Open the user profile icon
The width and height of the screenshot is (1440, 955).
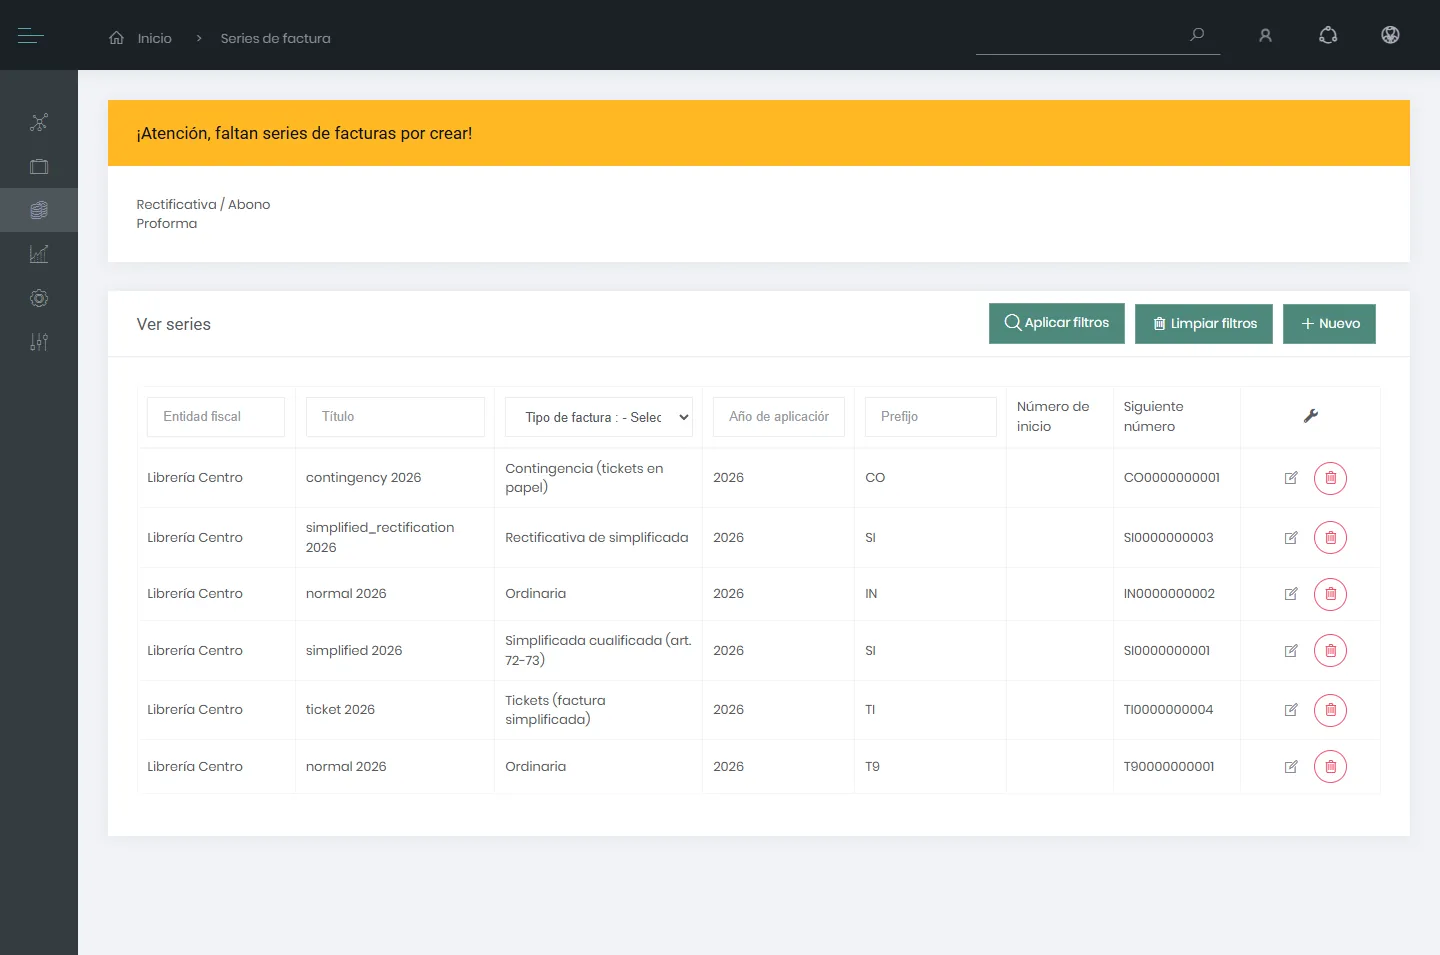click(x=1265, y=36)
